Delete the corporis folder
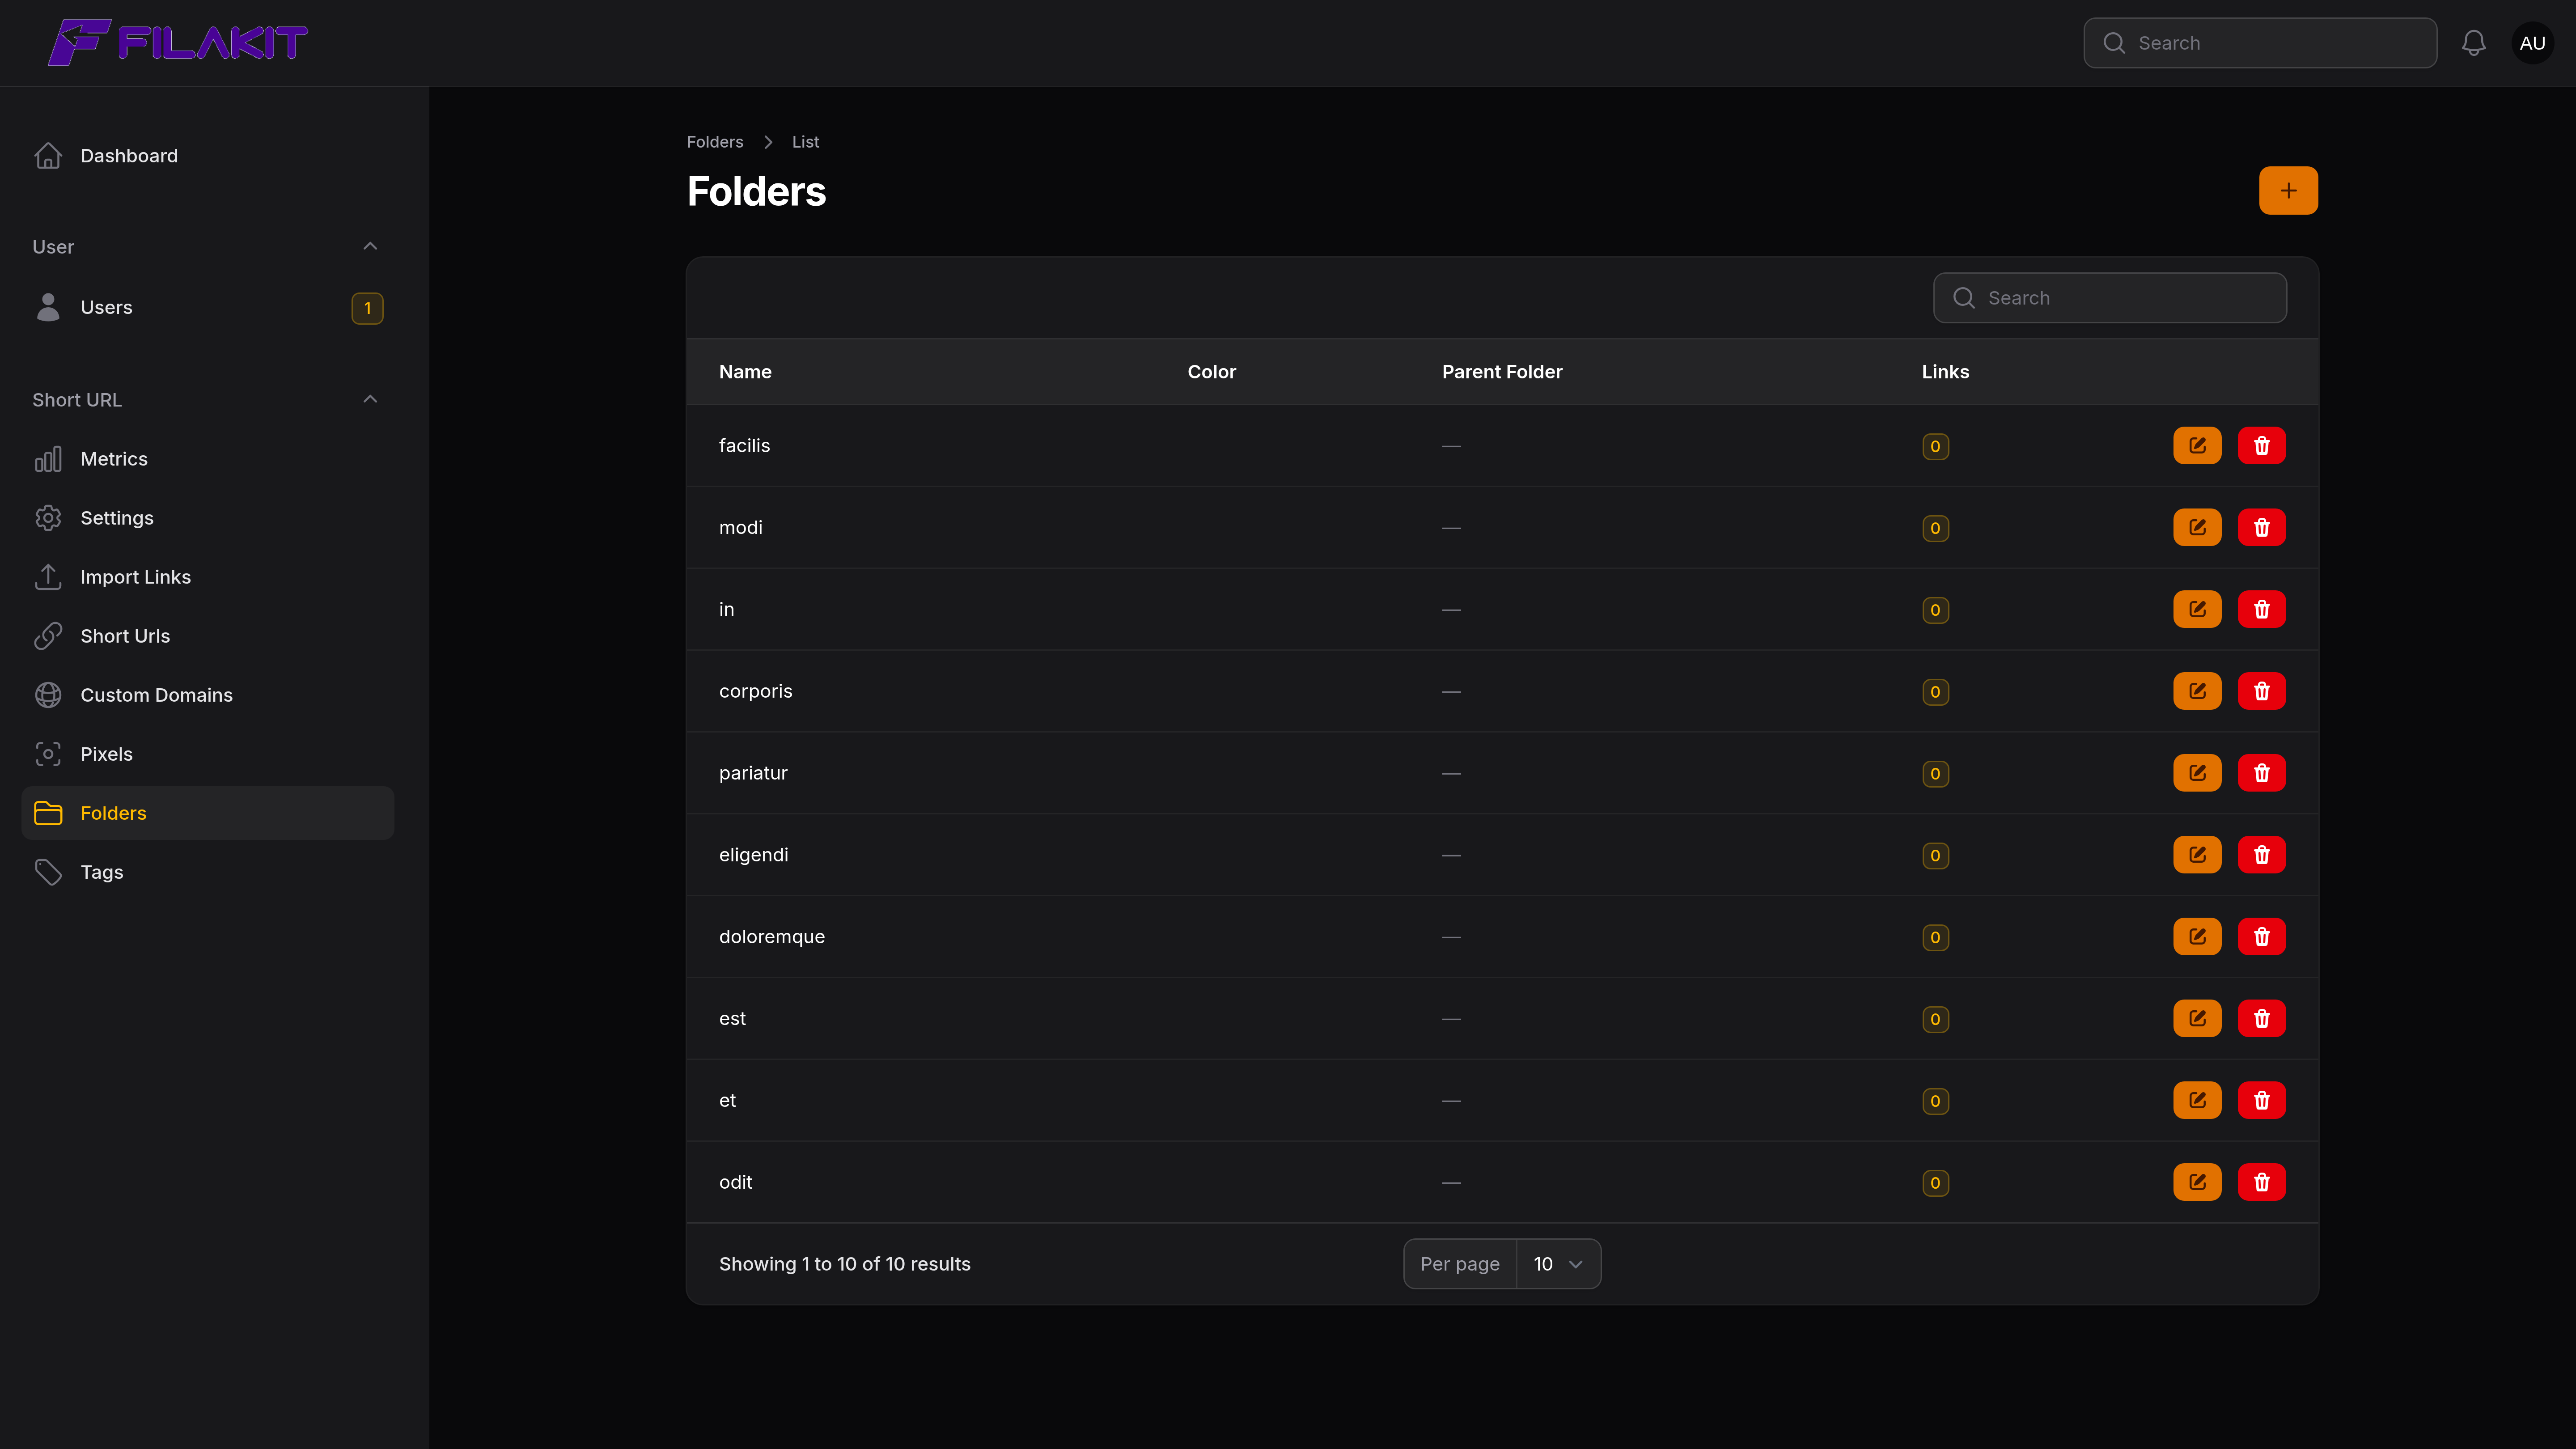This screenshot has height=1449, width=2576. coord(2261,692)
